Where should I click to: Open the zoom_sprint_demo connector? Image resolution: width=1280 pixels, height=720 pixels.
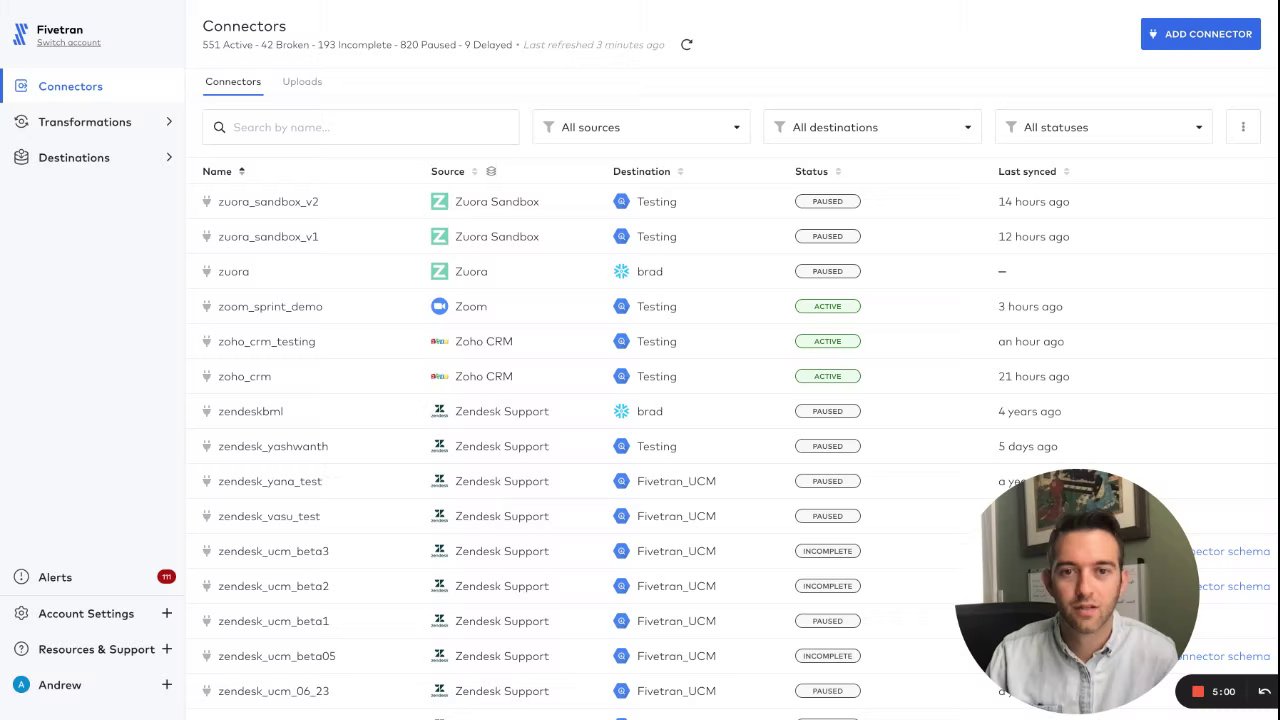tap(270, 306)
